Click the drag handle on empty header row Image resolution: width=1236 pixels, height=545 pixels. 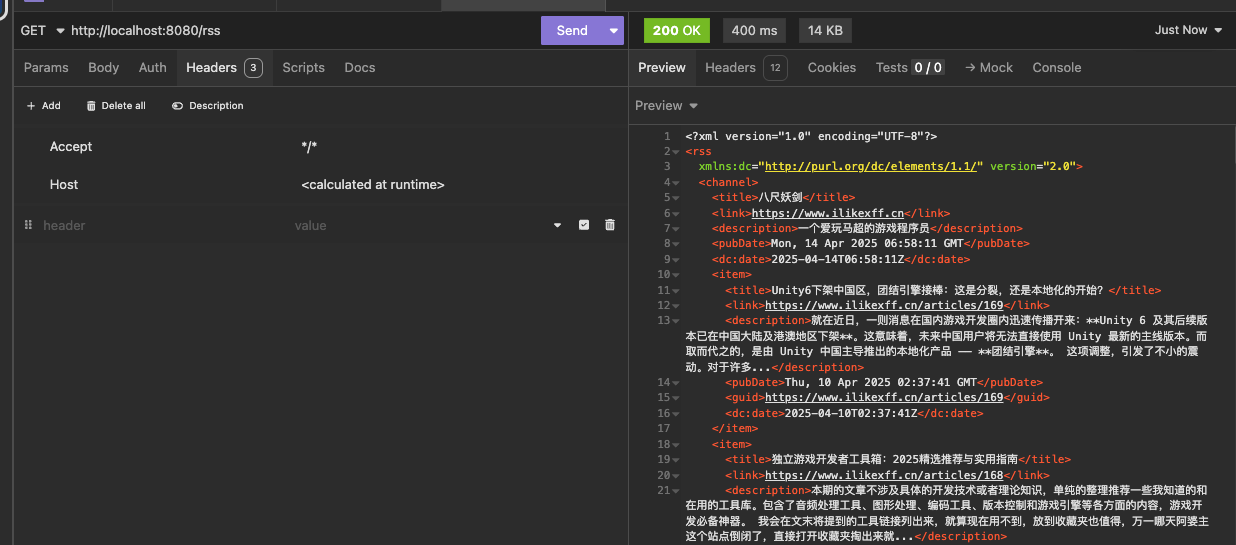pyautogui.click(x=28, y=225)
